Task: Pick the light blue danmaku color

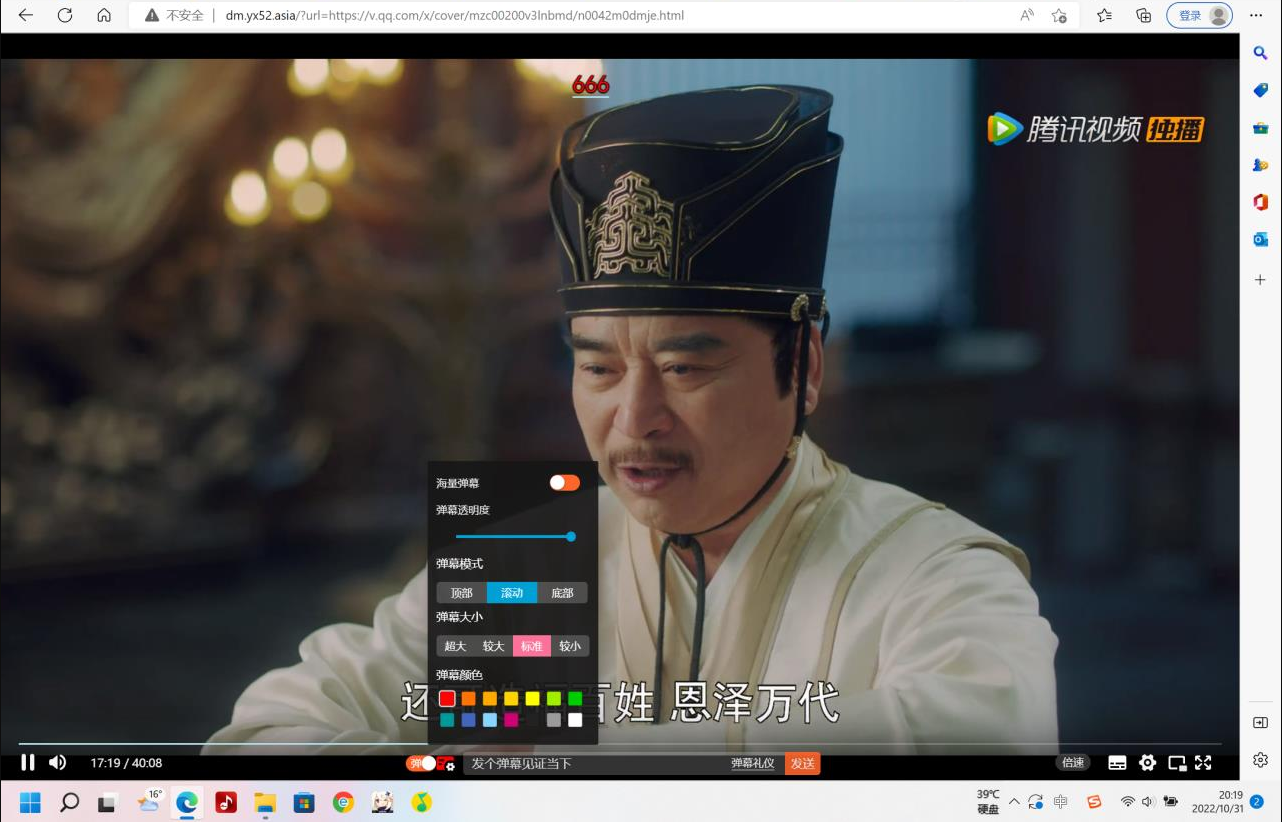Action: click(490, 720)
